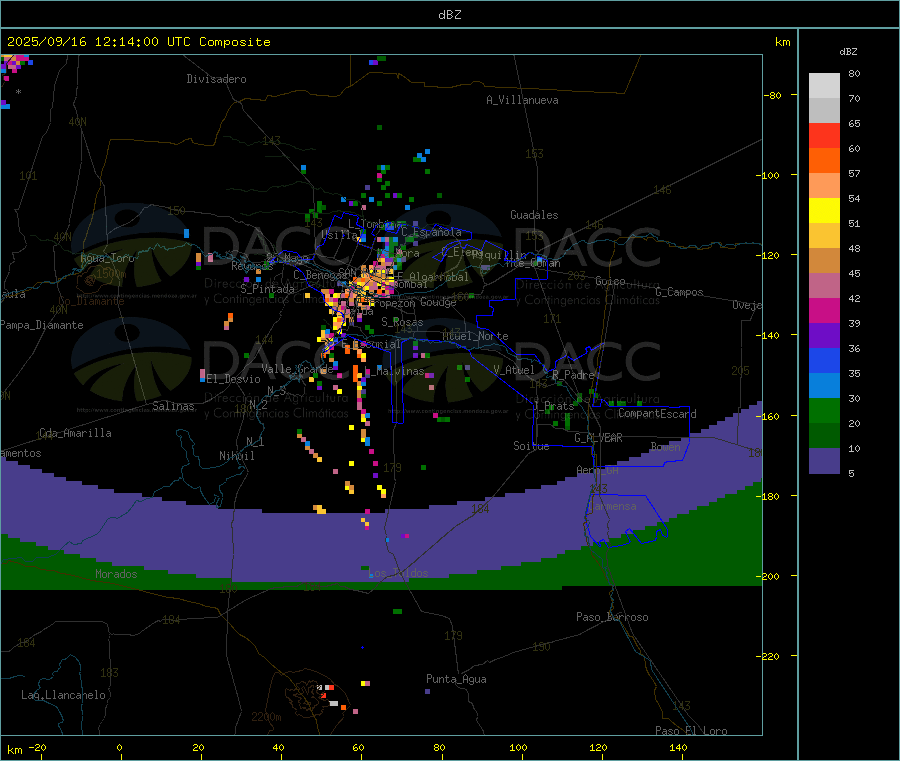Click the 'dBZ' label above the color legend
Image resolution: width=900 pixels, height=761 pixels.
tap(848, 52)
